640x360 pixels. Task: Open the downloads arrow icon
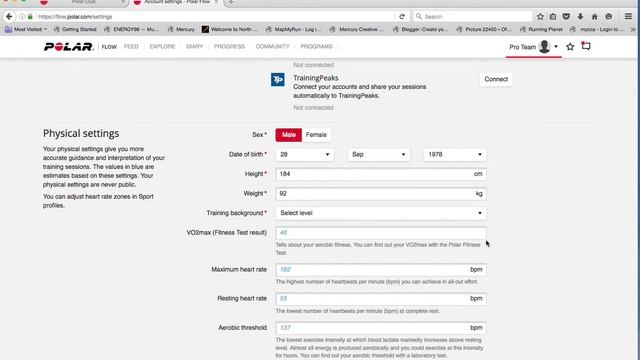[x=580, y=17]
